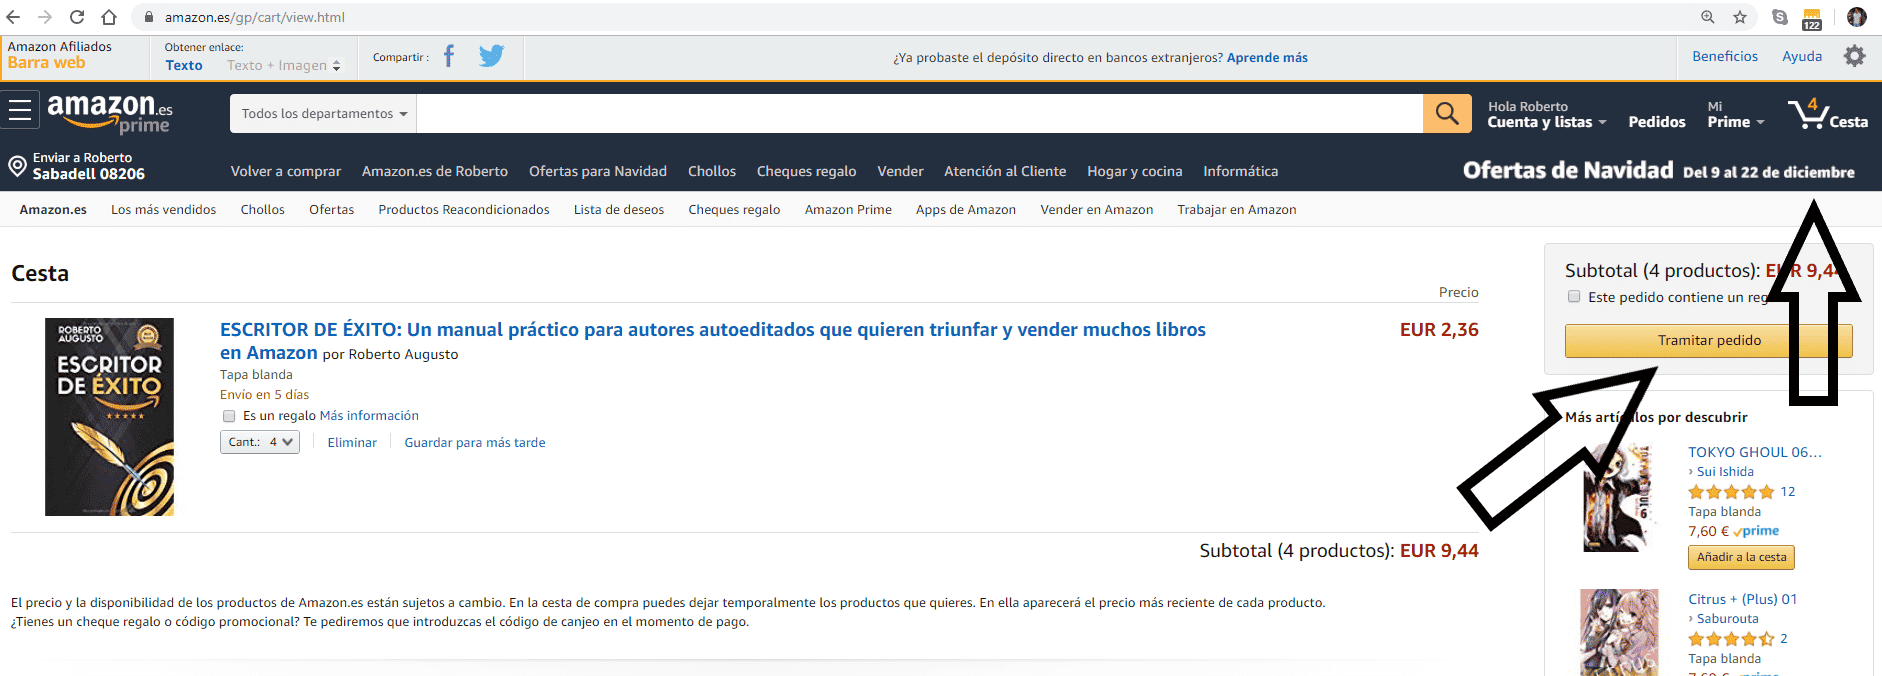Screen dimensions: 1882x676
Task: Open the hamburger menu next to the Amazon logo
Action: pyautogui.click(x=20, y=110)
